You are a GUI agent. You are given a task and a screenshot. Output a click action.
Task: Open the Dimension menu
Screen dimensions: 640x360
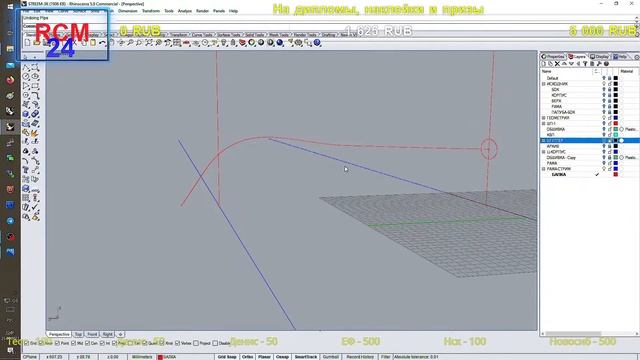click(128, 11)
